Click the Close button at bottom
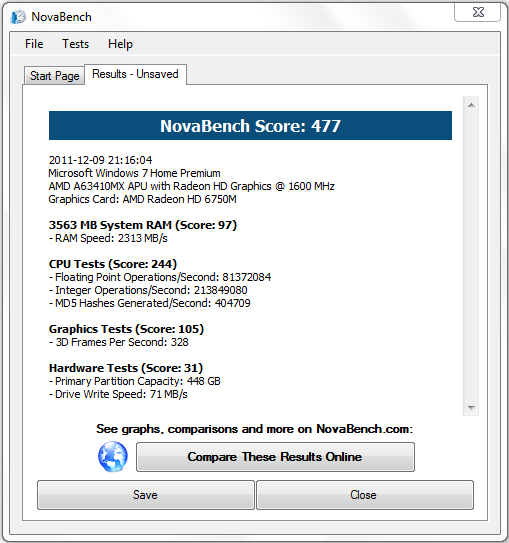The image size is (509, 543). coord(365,495)
